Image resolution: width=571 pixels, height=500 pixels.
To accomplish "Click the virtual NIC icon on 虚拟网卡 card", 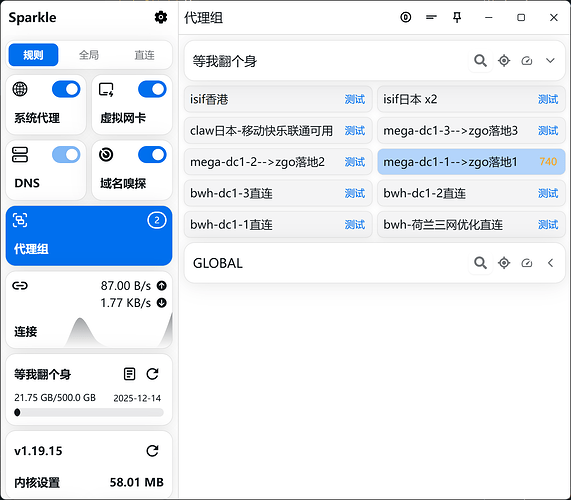I will (x=106, y=89).
